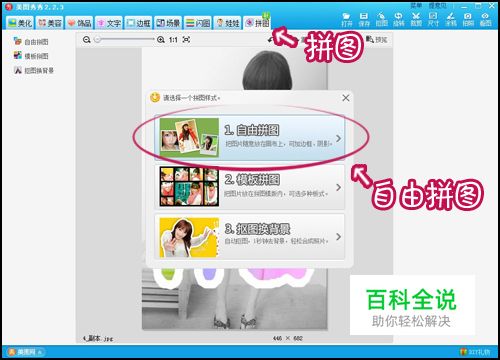Select 抠图换背景 in the left sidebar
This screenshot has height=360, width=500.
point(34,70)
